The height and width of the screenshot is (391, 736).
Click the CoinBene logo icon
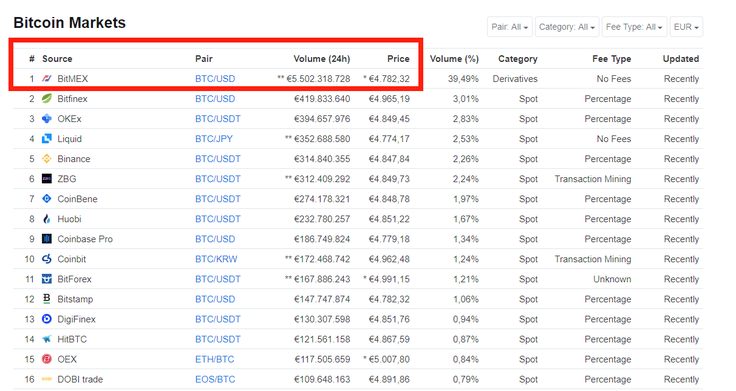coord(46,199)
